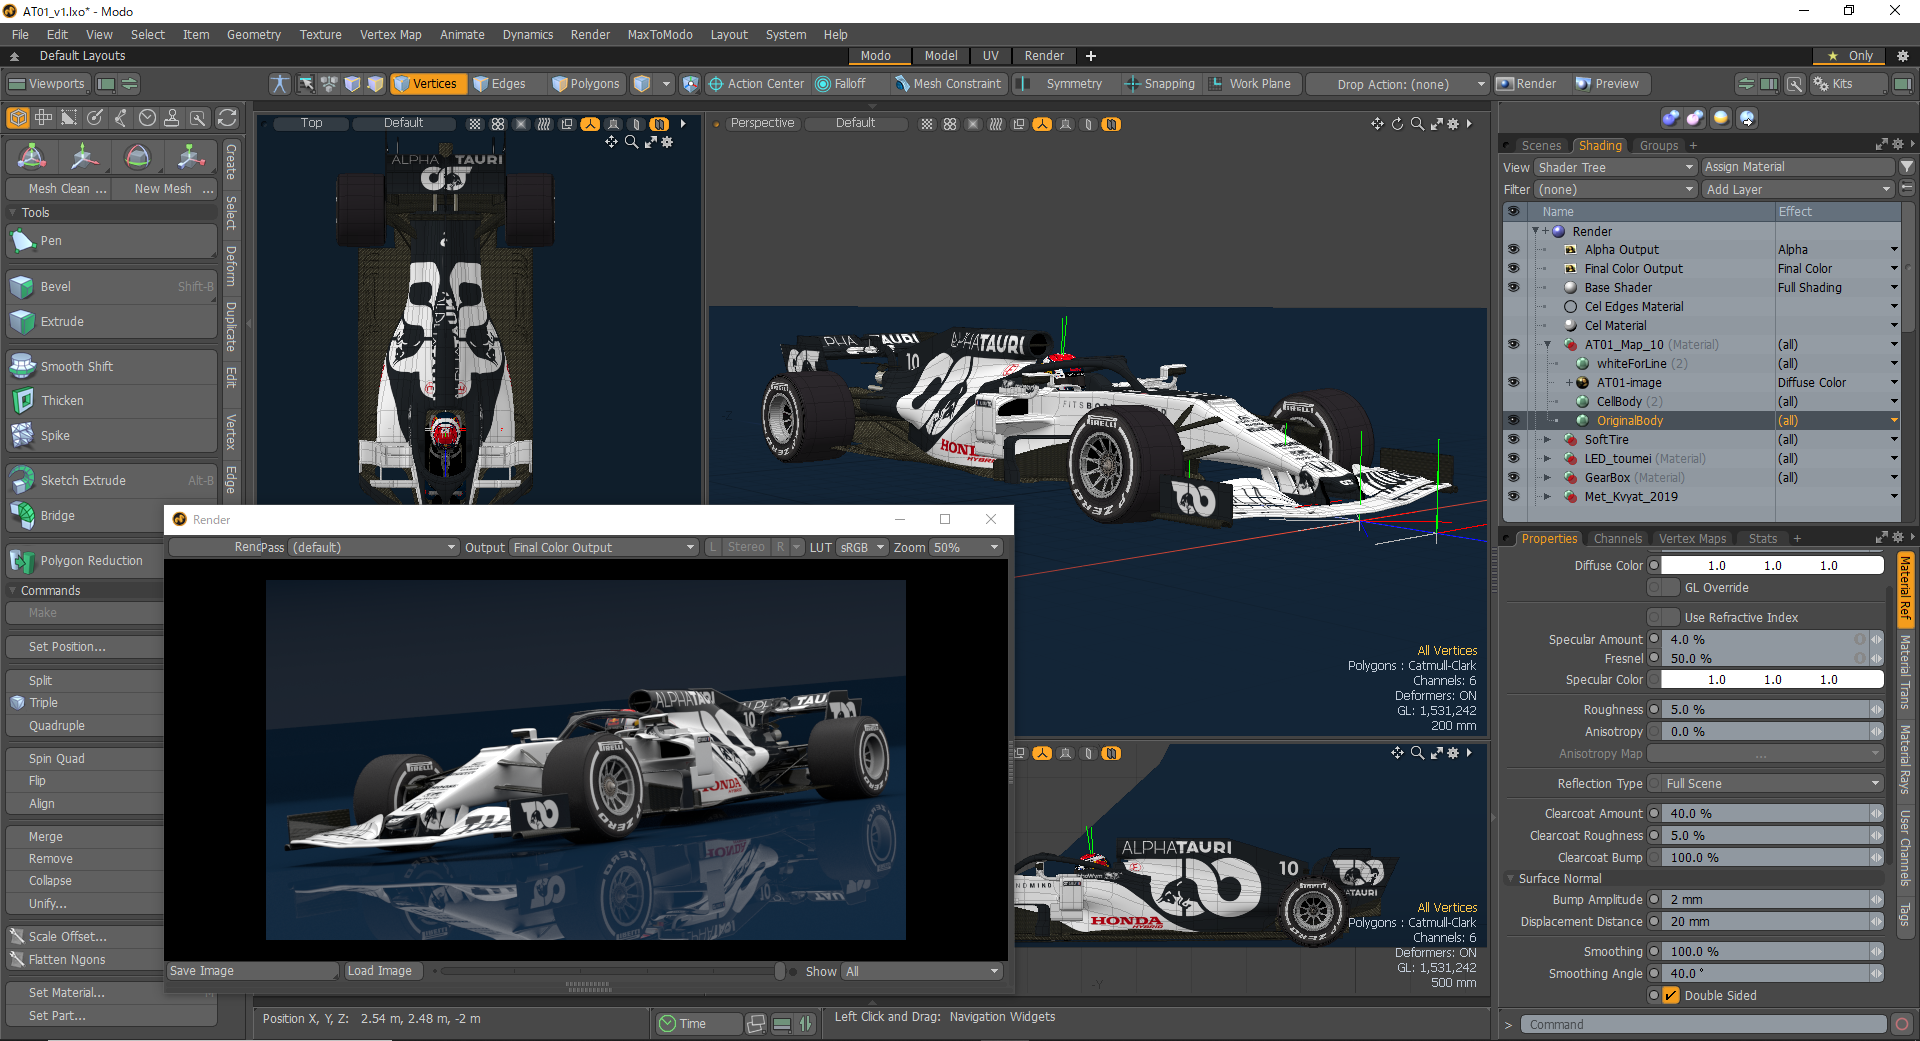Open the Vertex Map menu

click(x=391, y=35)
